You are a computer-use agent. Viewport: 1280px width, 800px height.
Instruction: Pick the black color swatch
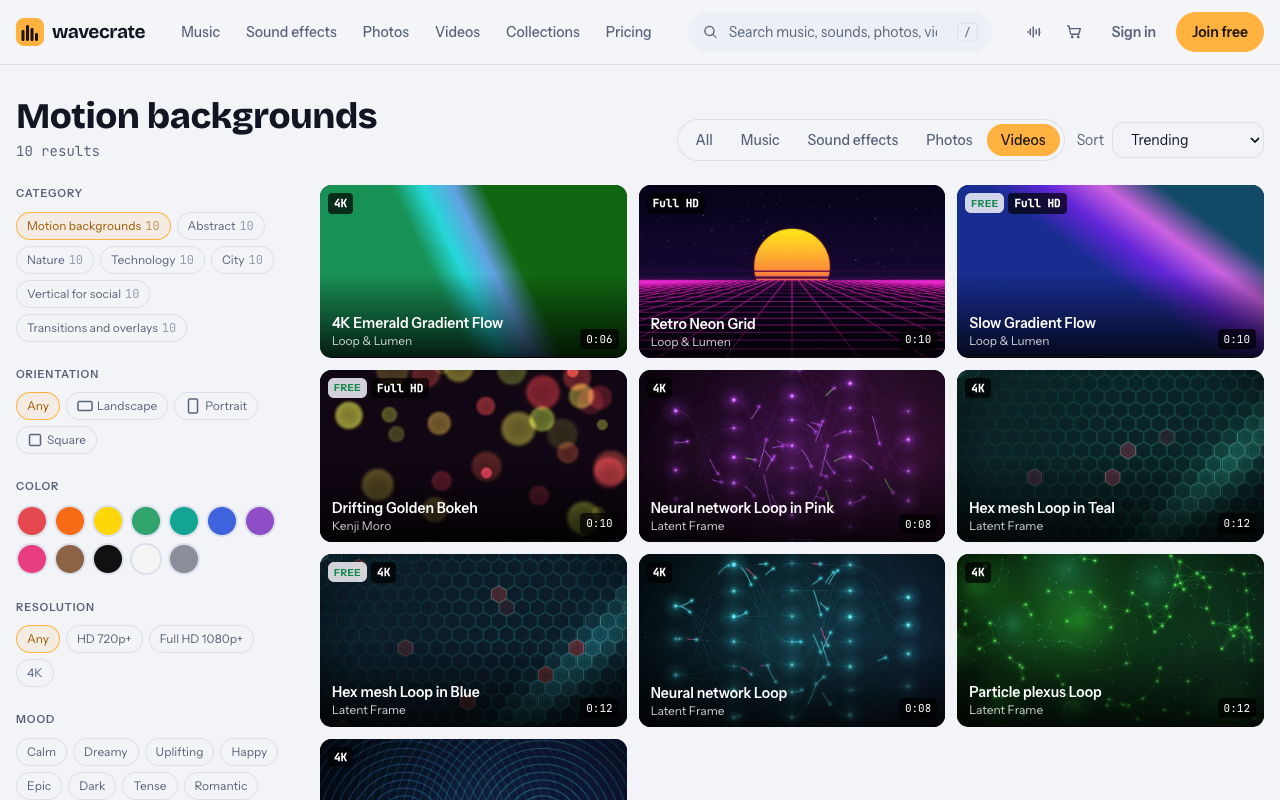pyautogui.click(x=108, y=559)
